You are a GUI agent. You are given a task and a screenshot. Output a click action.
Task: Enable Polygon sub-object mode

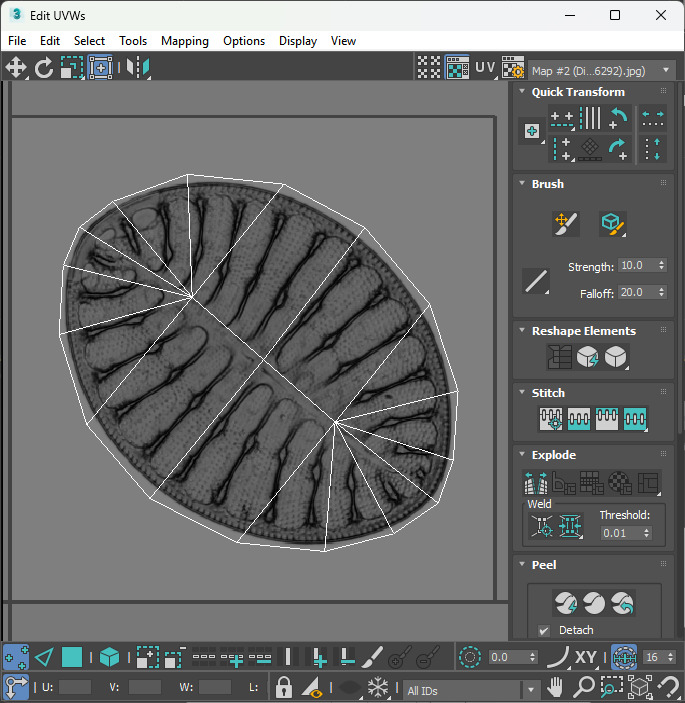click(x=72, y=657)
